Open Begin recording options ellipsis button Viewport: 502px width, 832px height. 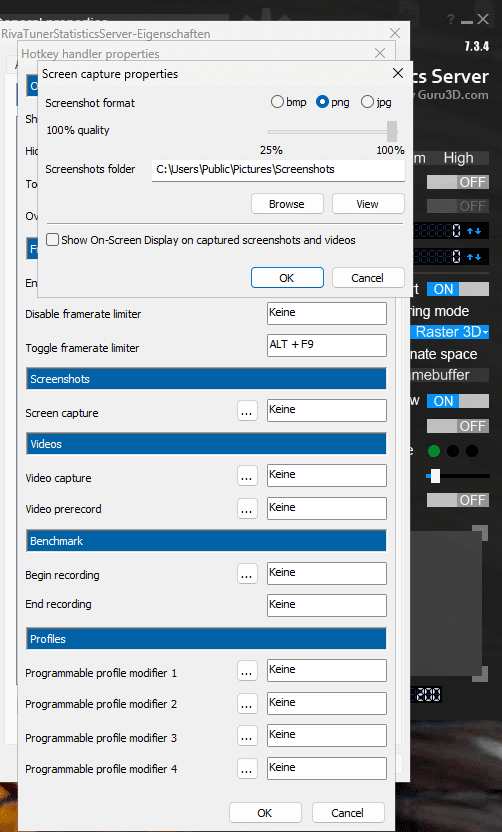point(247,574)
